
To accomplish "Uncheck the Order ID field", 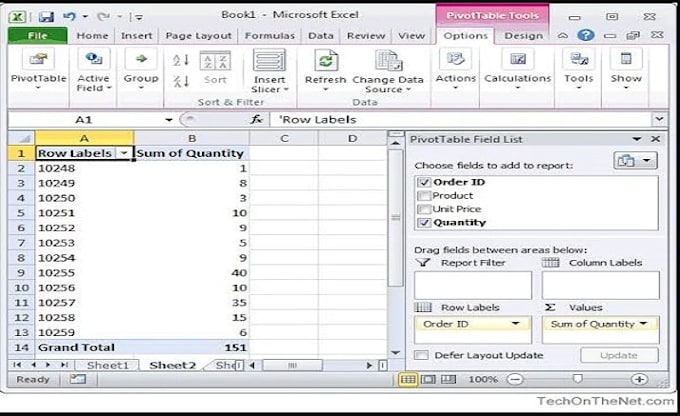I will (x=424, y=182).
